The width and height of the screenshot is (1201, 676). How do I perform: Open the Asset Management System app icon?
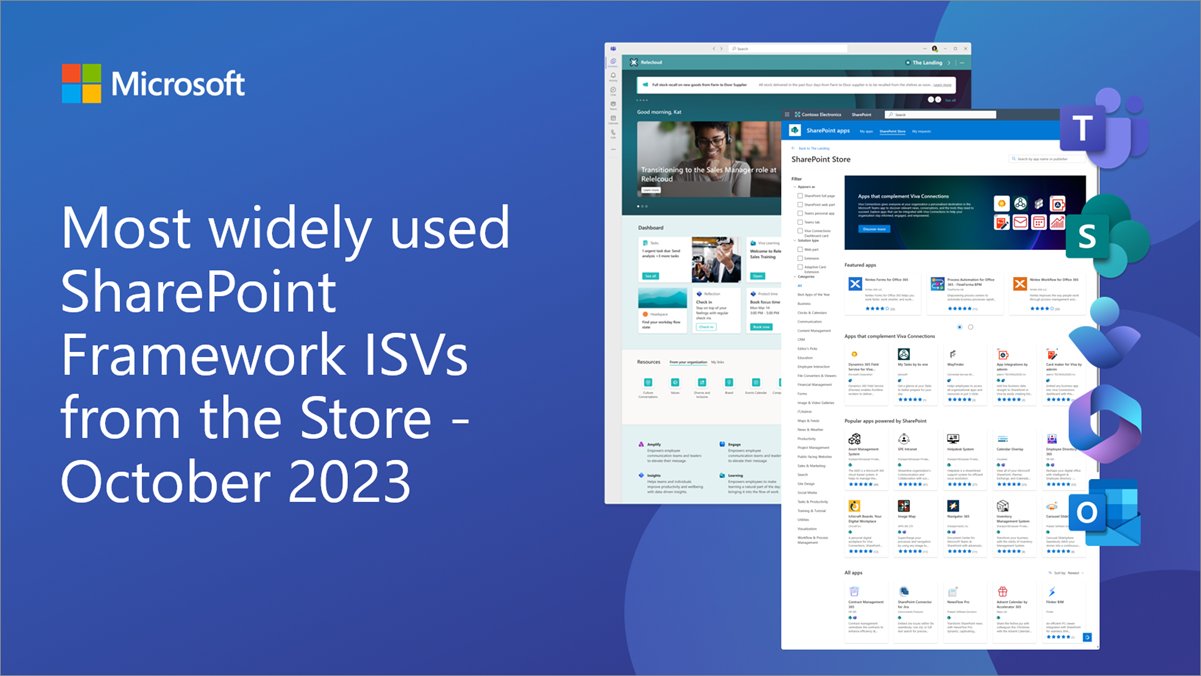pos(854,437)
